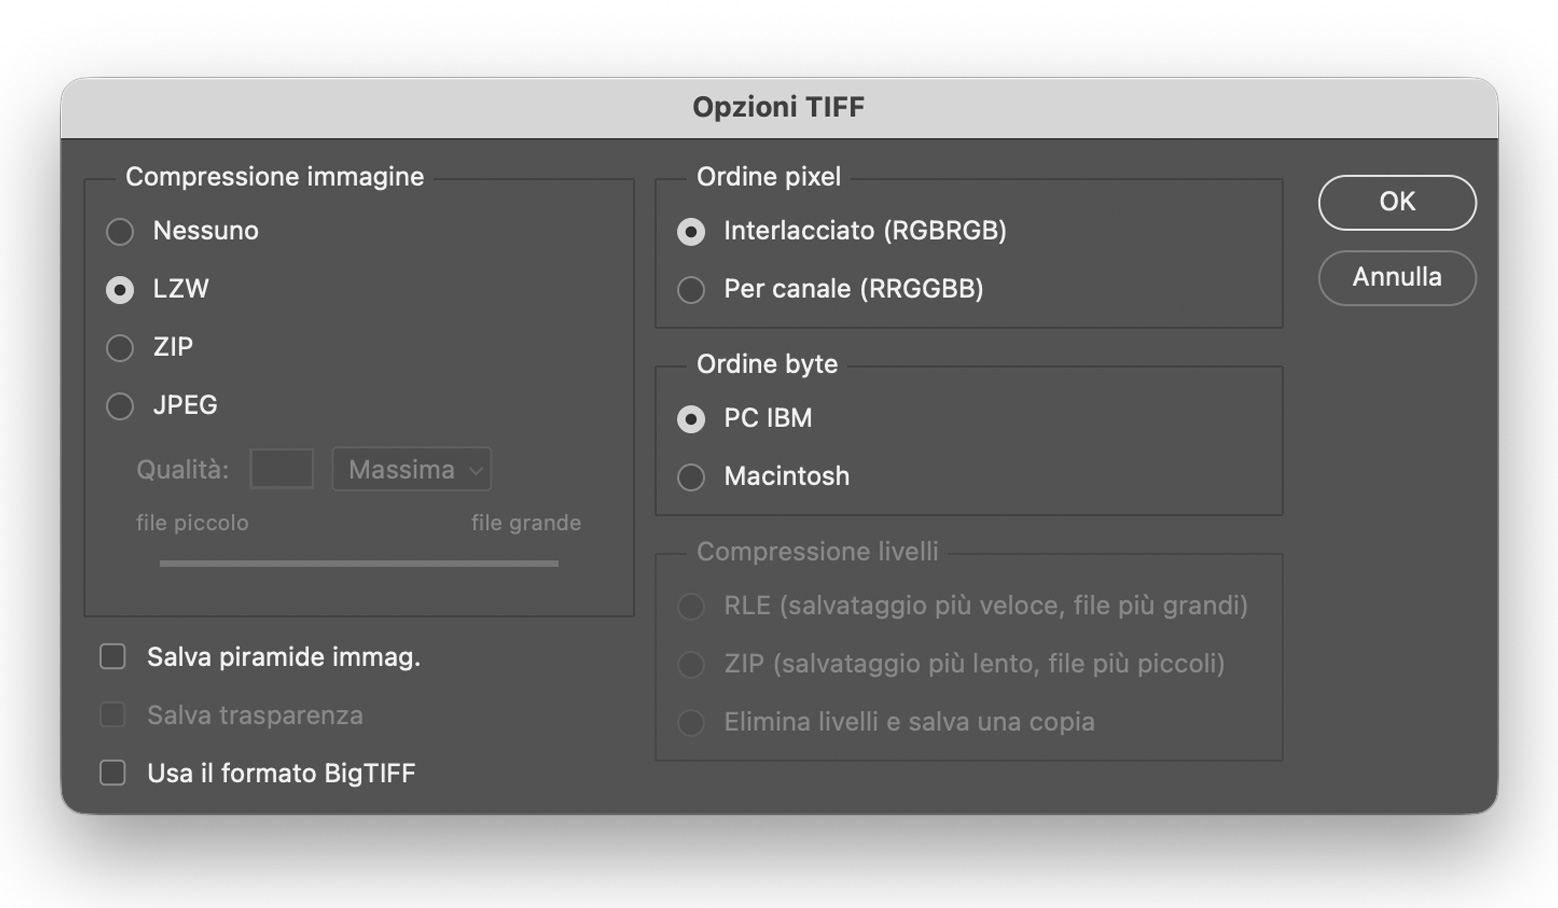Confirm with the OK button
The image size is (1558, 908).
(1397, 202)
